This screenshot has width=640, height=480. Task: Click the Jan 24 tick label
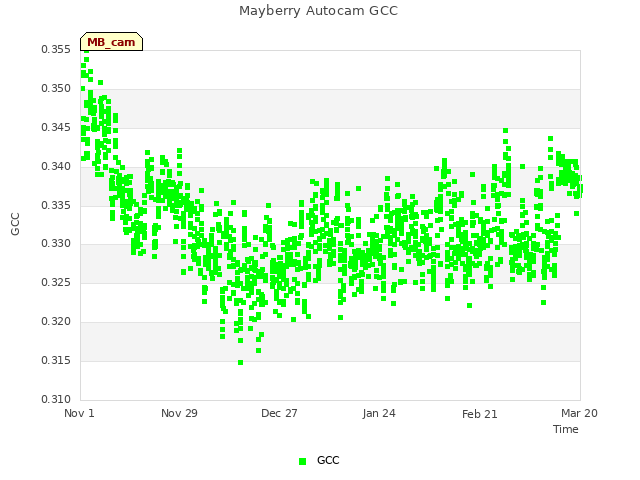[x=379, y=413]
